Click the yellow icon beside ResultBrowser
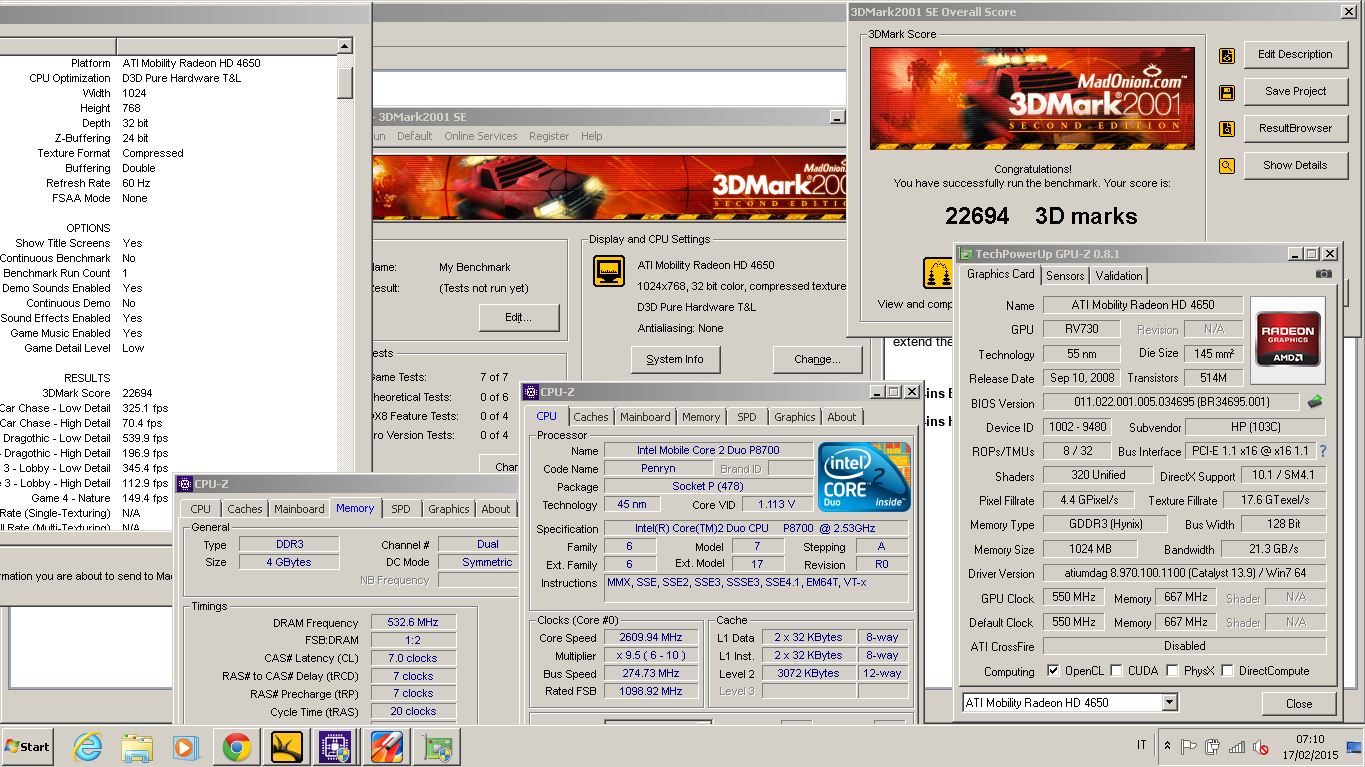This screenshot has width=1365, height=767. 1227,129
